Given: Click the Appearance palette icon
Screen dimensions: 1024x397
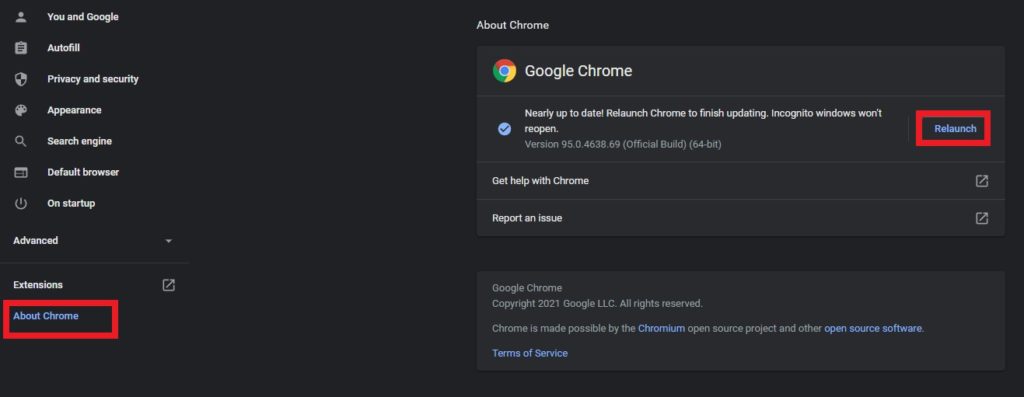Looking at the screenshot, I should pos(21,110).
